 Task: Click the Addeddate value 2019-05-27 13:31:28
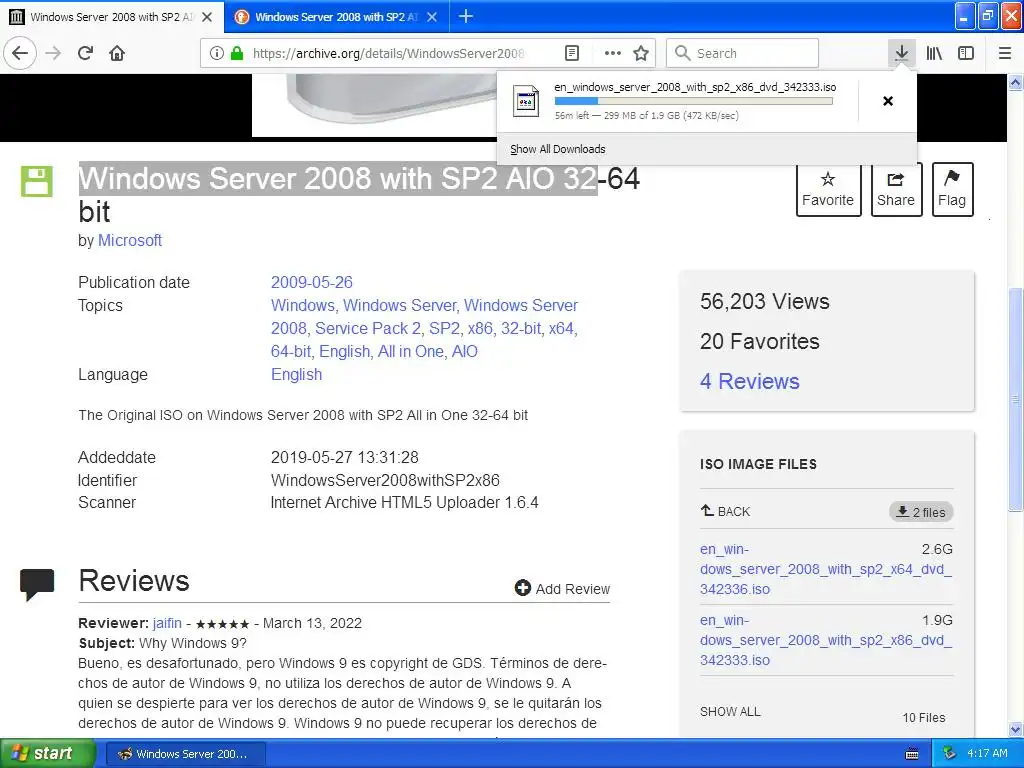(x=345, y=457)
